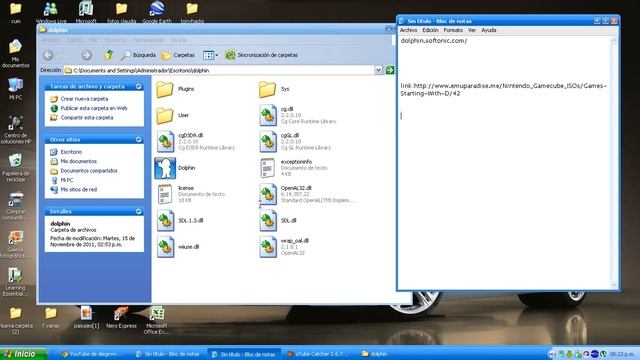Click the taskbar clock
Screen dimensions: 640x360
tap(623, 354)
